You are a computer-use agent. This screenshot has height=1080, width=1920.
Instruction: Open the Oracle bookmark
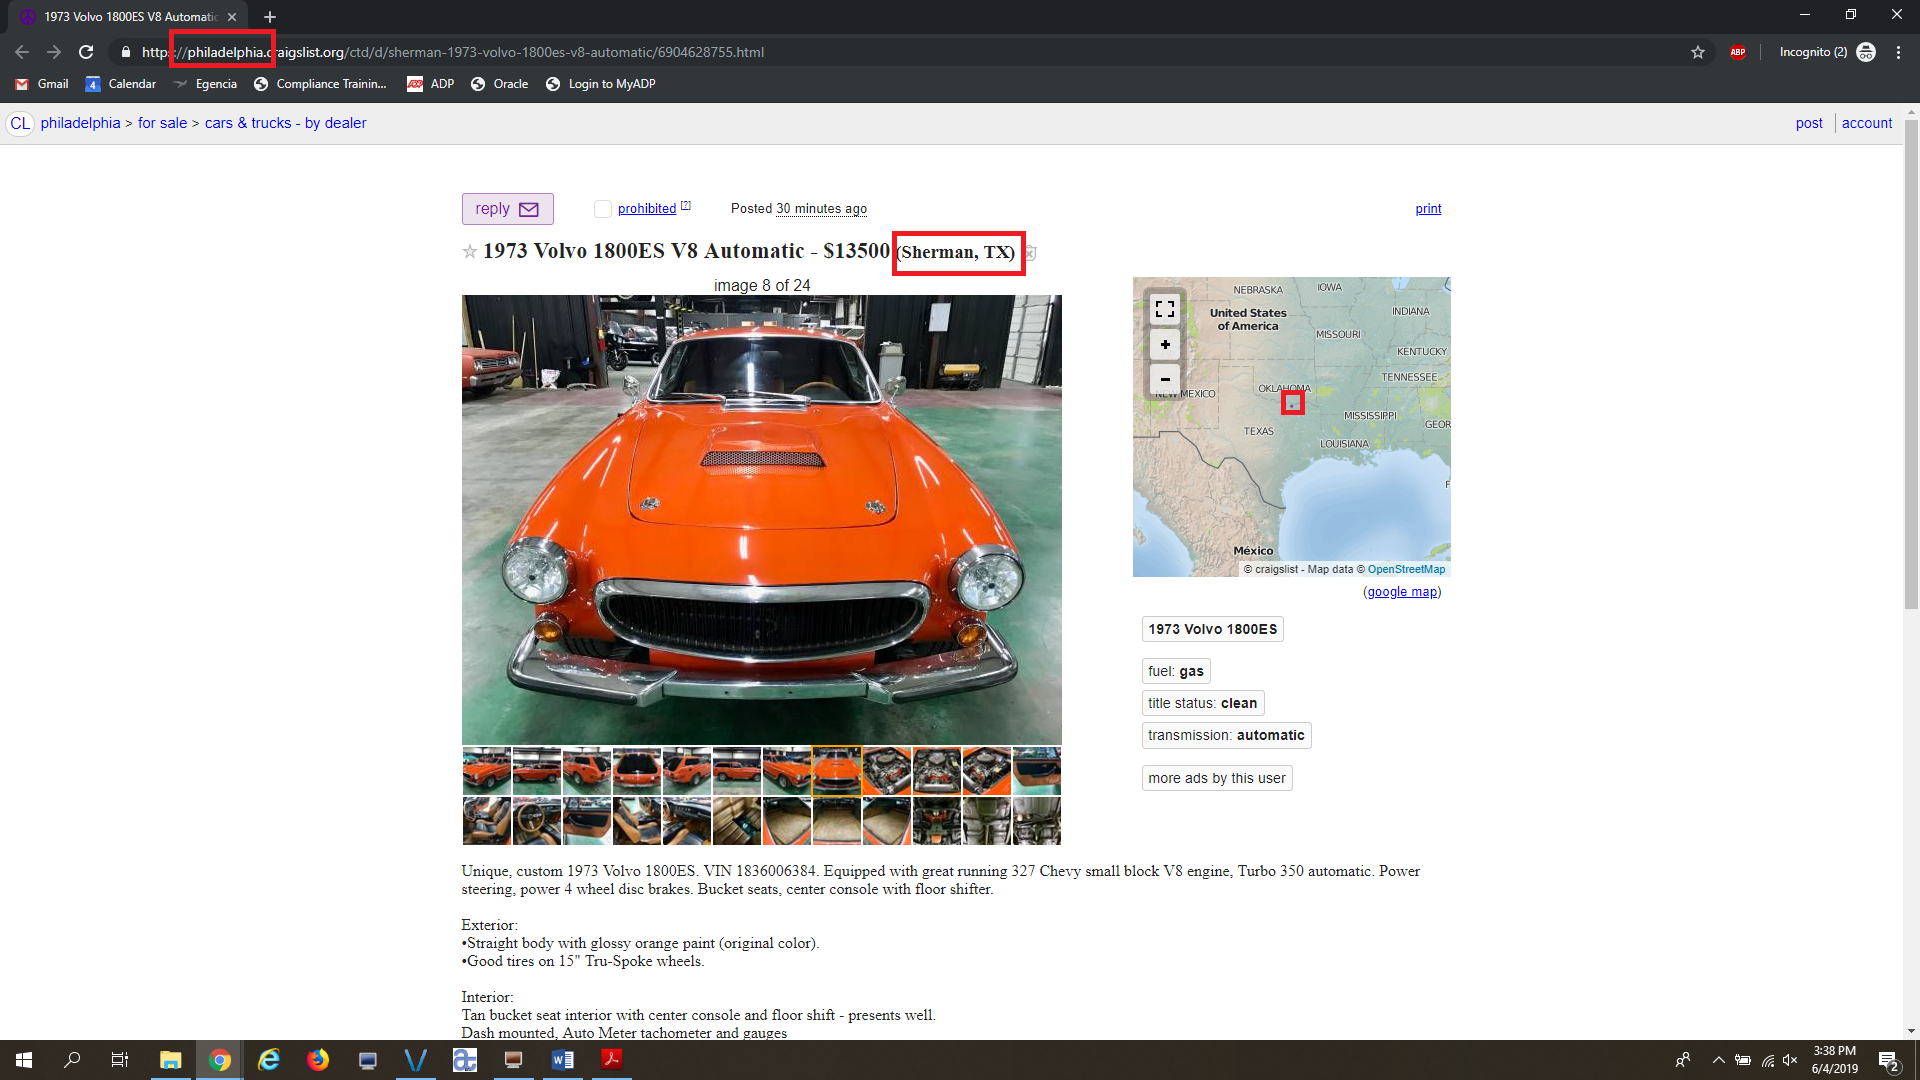[x=499, y=84]
